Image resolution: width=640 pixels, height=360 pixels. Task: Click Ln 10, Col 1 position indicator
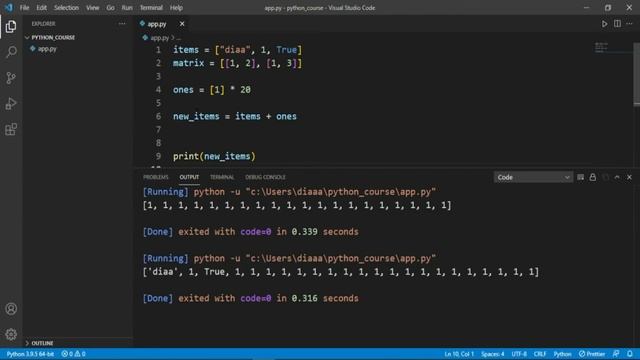pyautogui.click(x=459, y=354)
